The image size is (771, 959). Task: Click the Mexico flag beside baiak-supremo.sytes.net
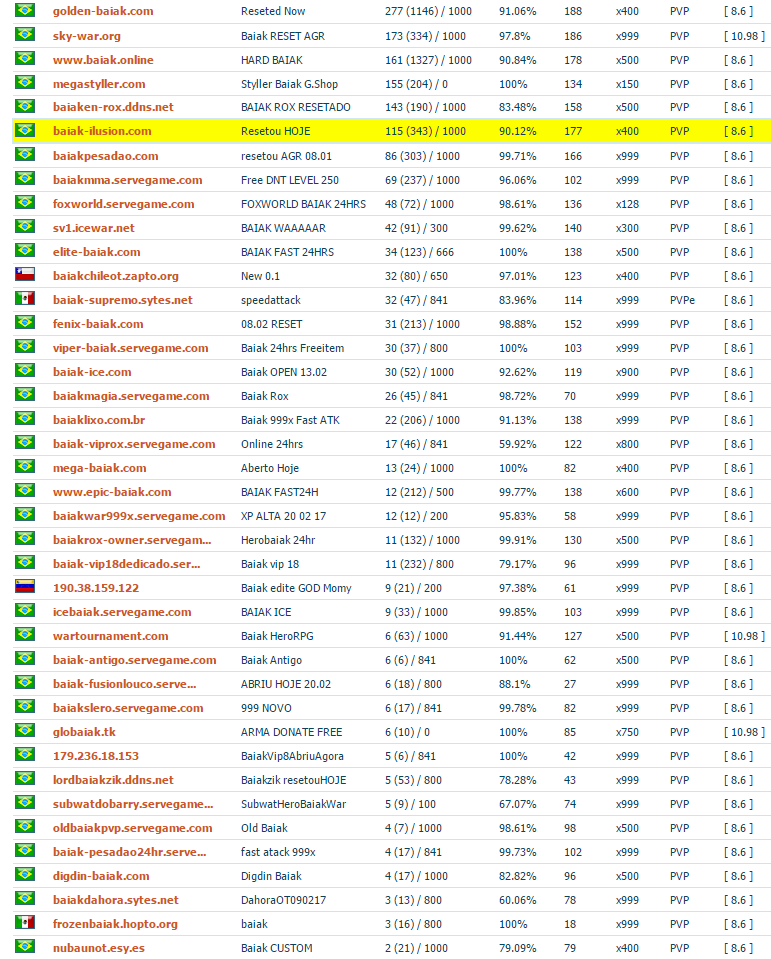click(25, 299)
